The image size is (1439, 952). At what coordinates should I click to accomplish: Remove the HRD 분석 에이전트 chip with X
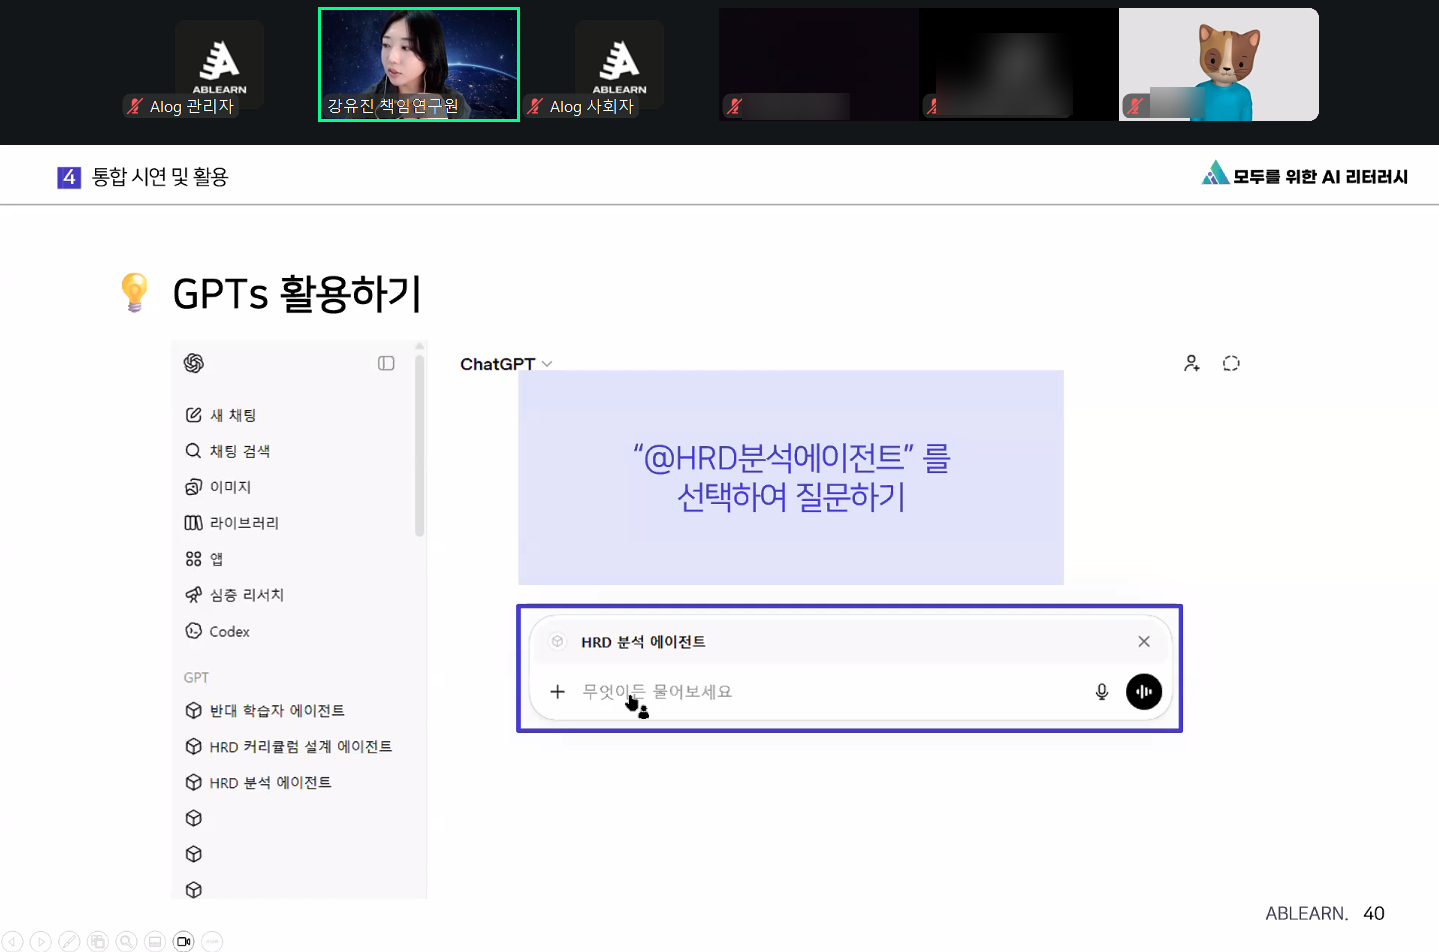click(1144, 642)
